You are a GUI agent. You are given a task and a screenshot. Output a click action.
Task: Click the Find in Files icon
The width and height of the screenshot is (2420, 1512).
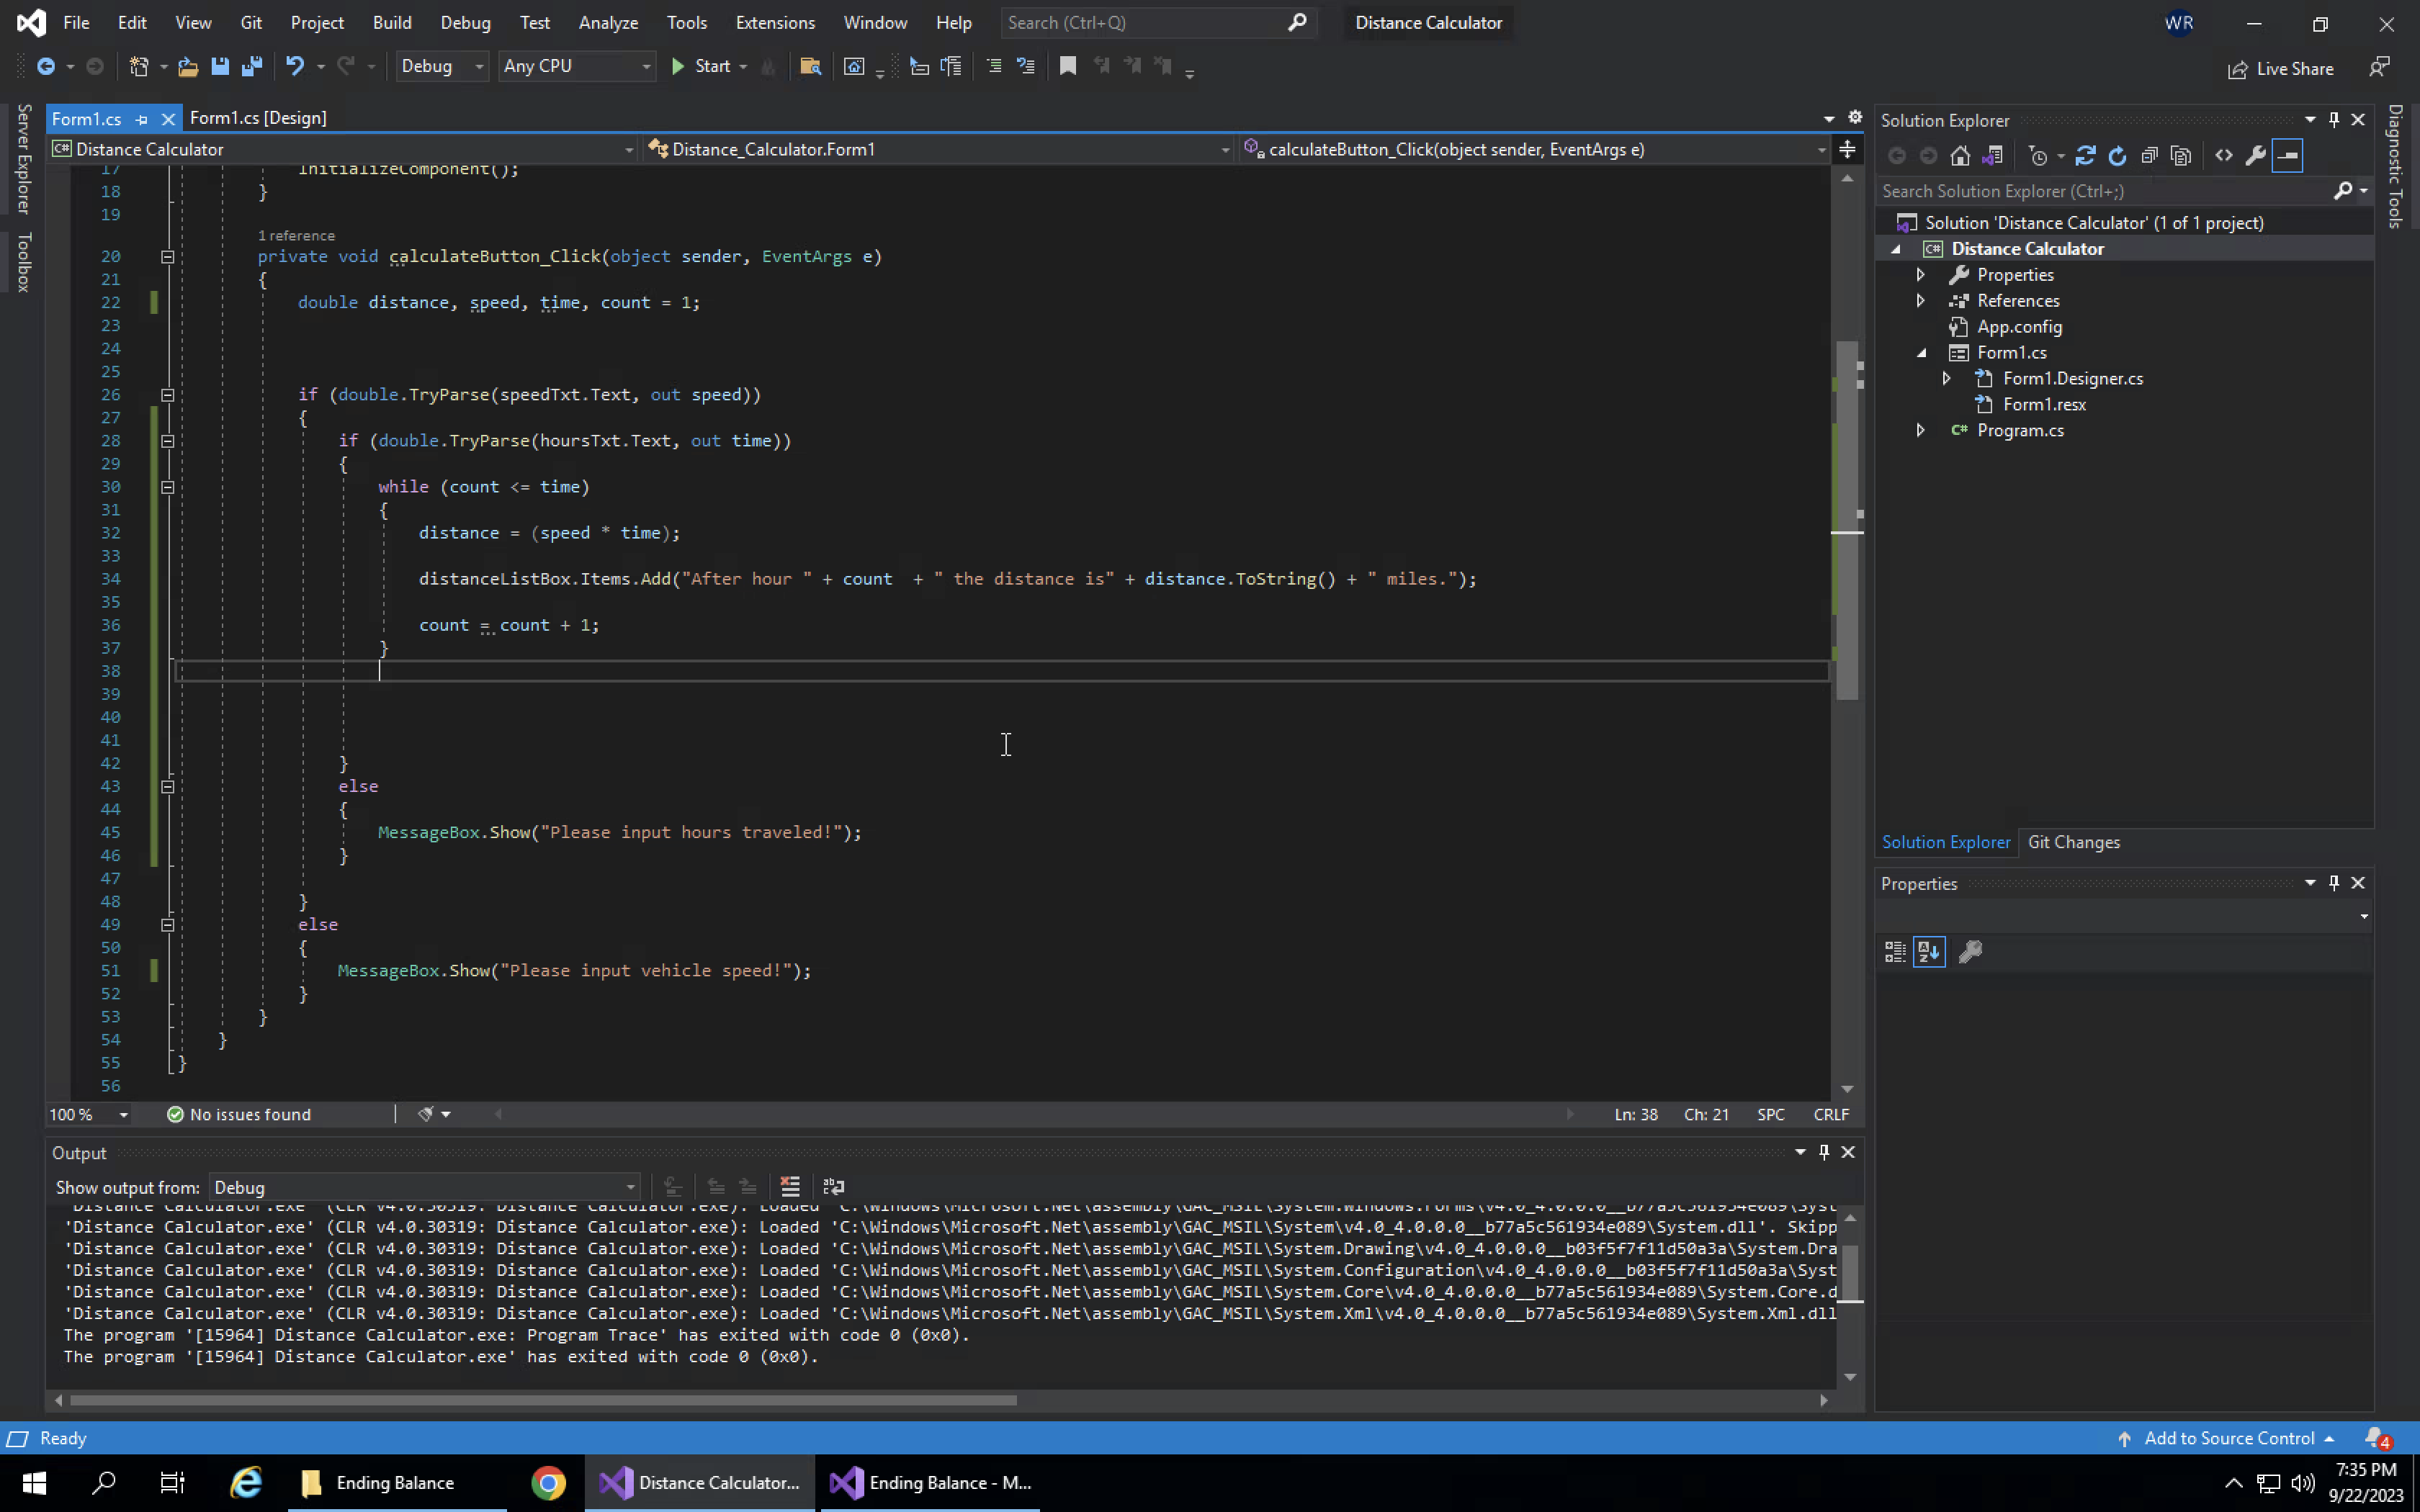(x=810, y=66)
